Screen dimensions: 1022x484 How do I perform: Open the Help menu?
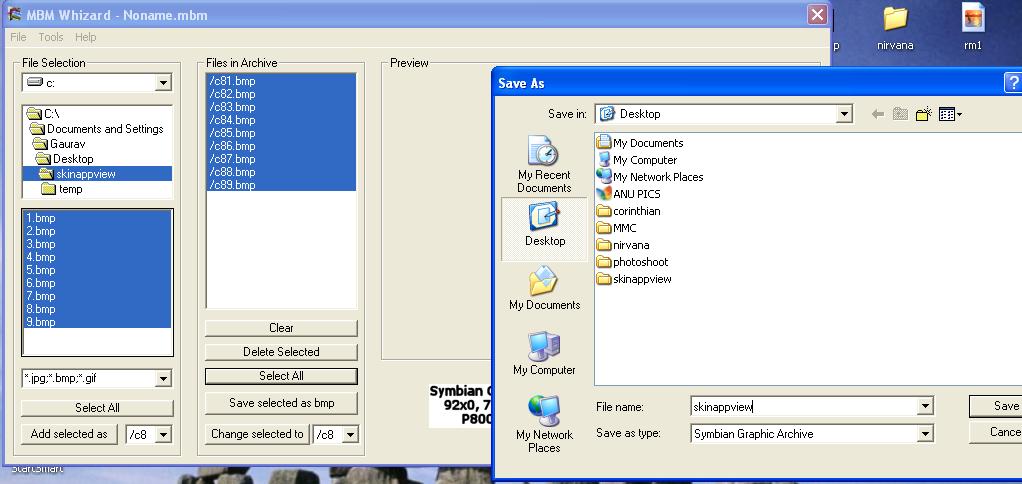point(86,37)
